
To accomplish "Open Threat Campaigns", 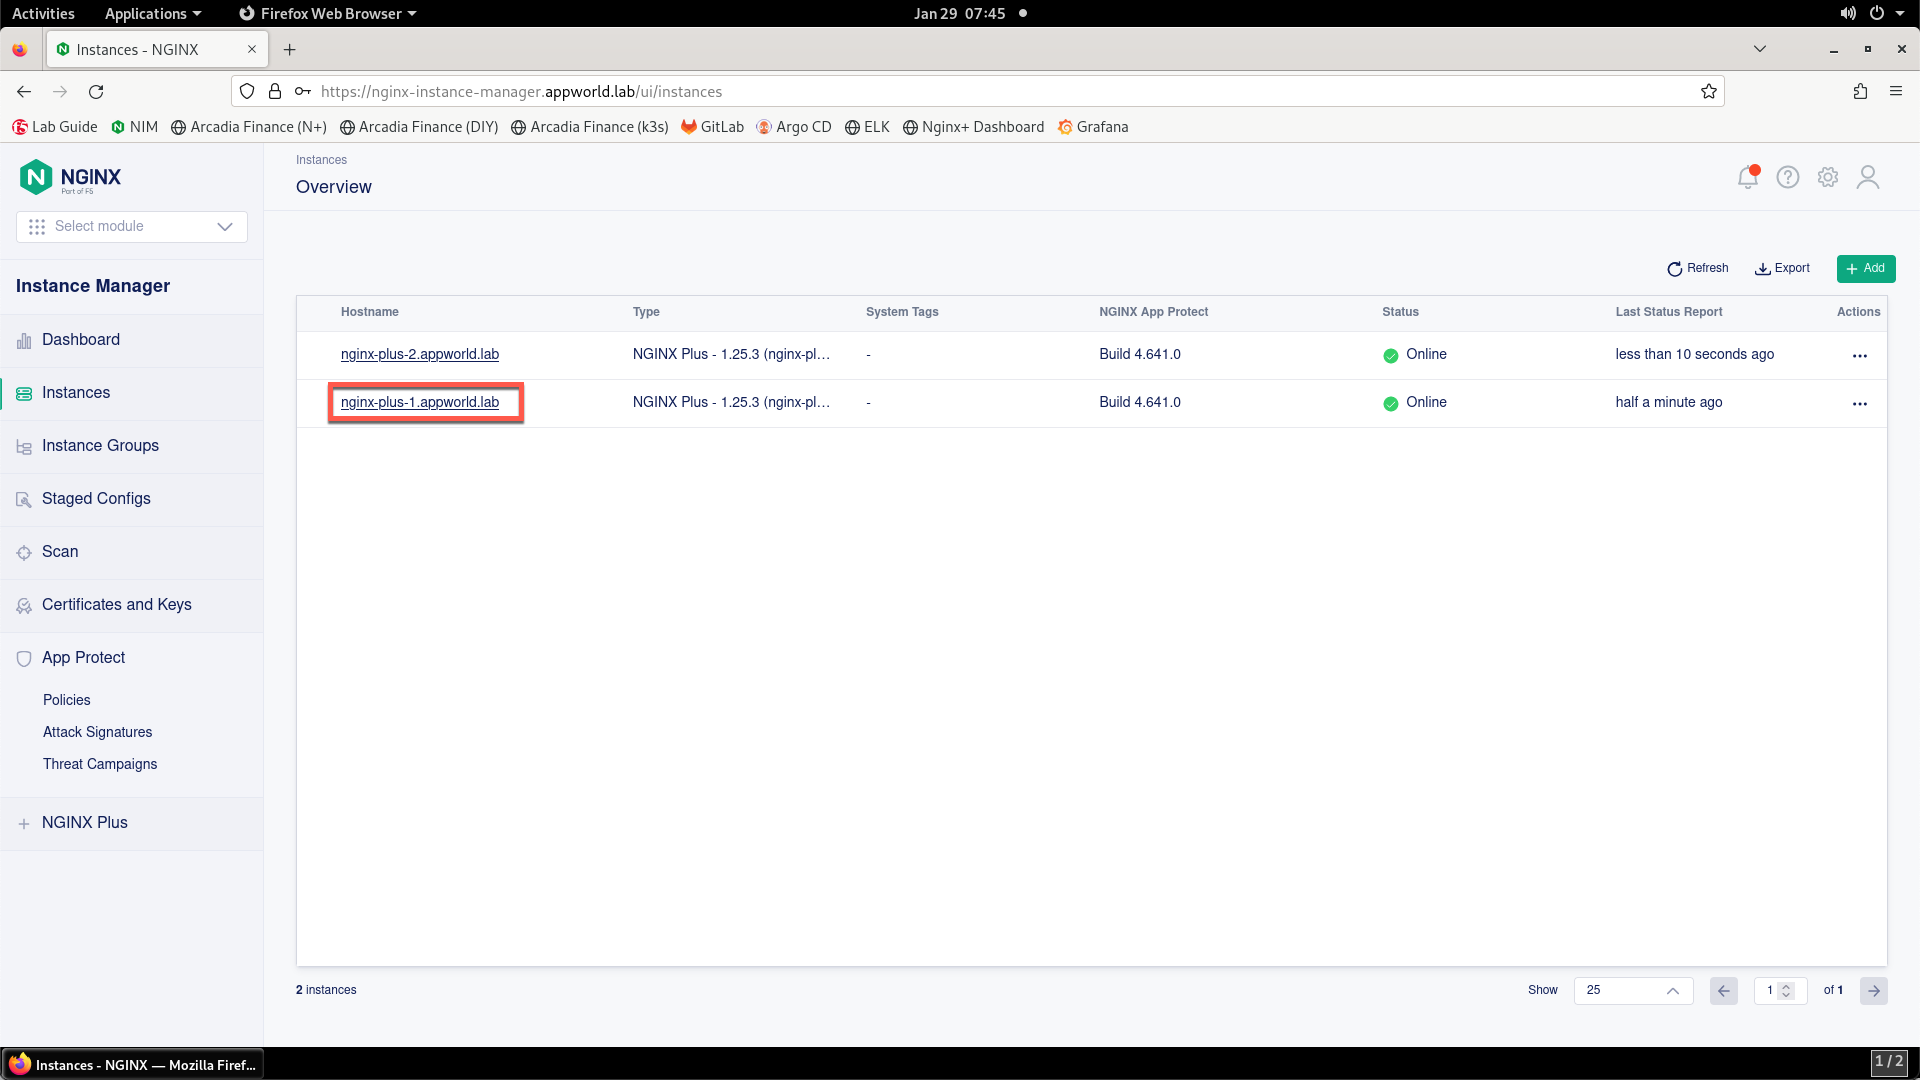I will [x=100, y=764].
